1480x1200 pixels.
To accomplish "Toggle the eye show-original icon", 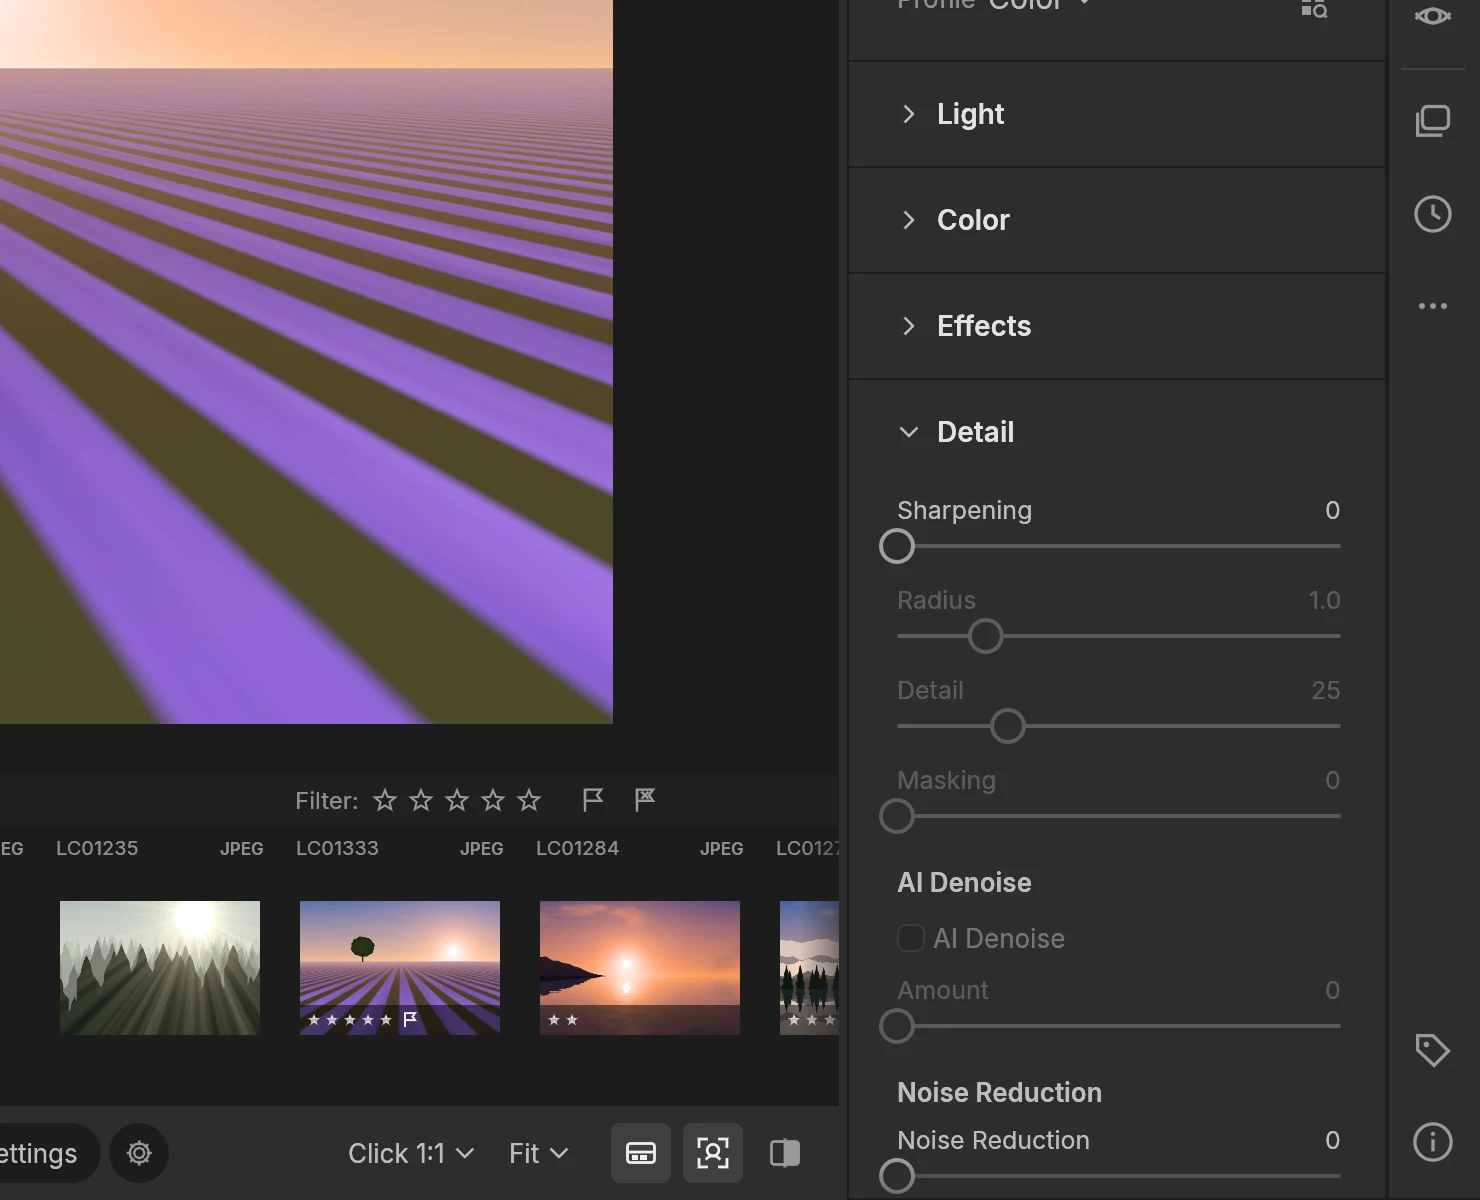I will (1432, 16).
